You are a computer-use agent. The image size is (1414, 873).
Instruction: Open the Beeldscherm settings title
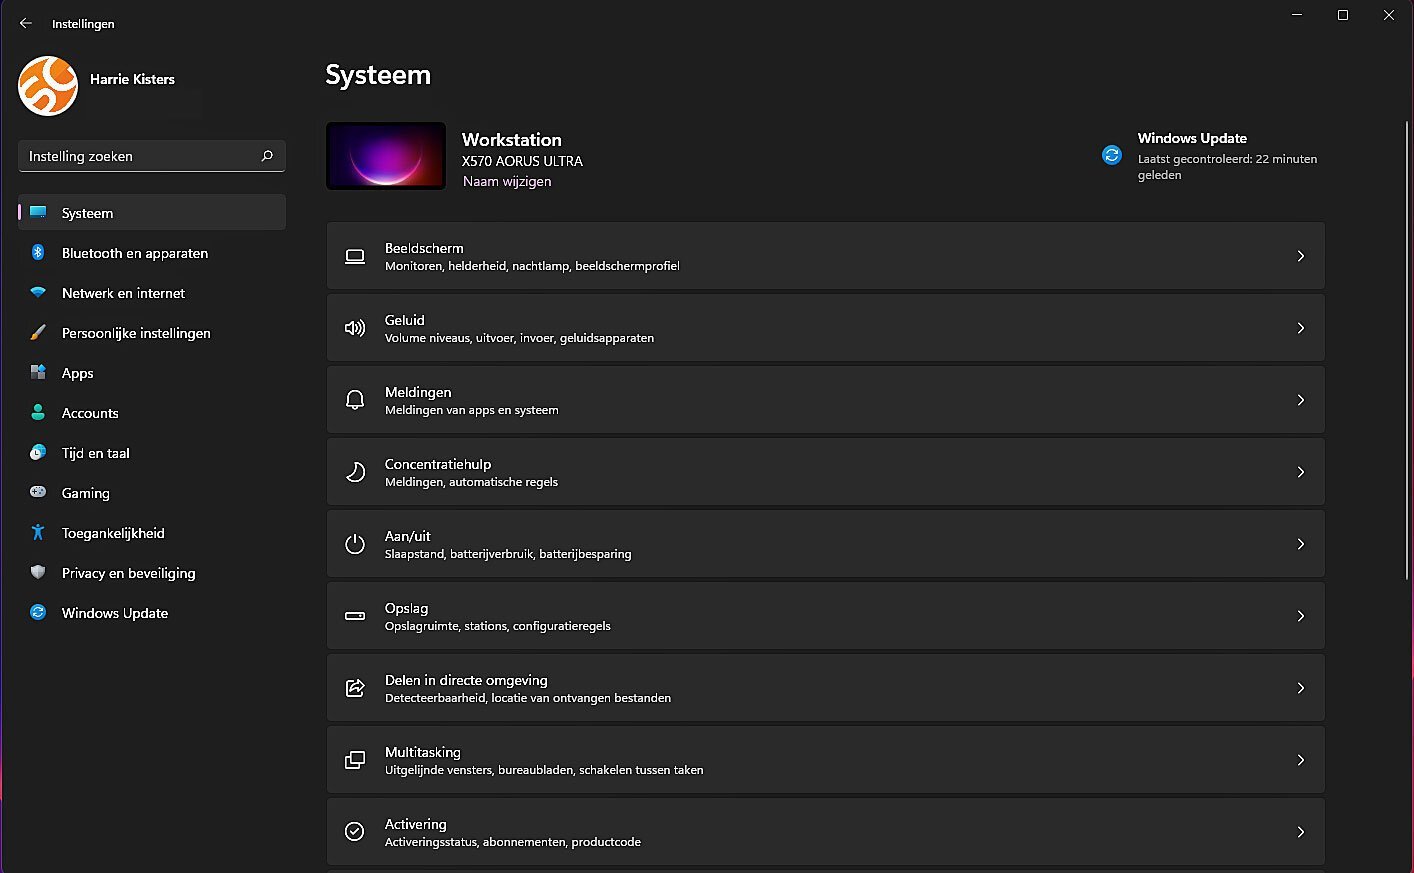click(424, 248)
